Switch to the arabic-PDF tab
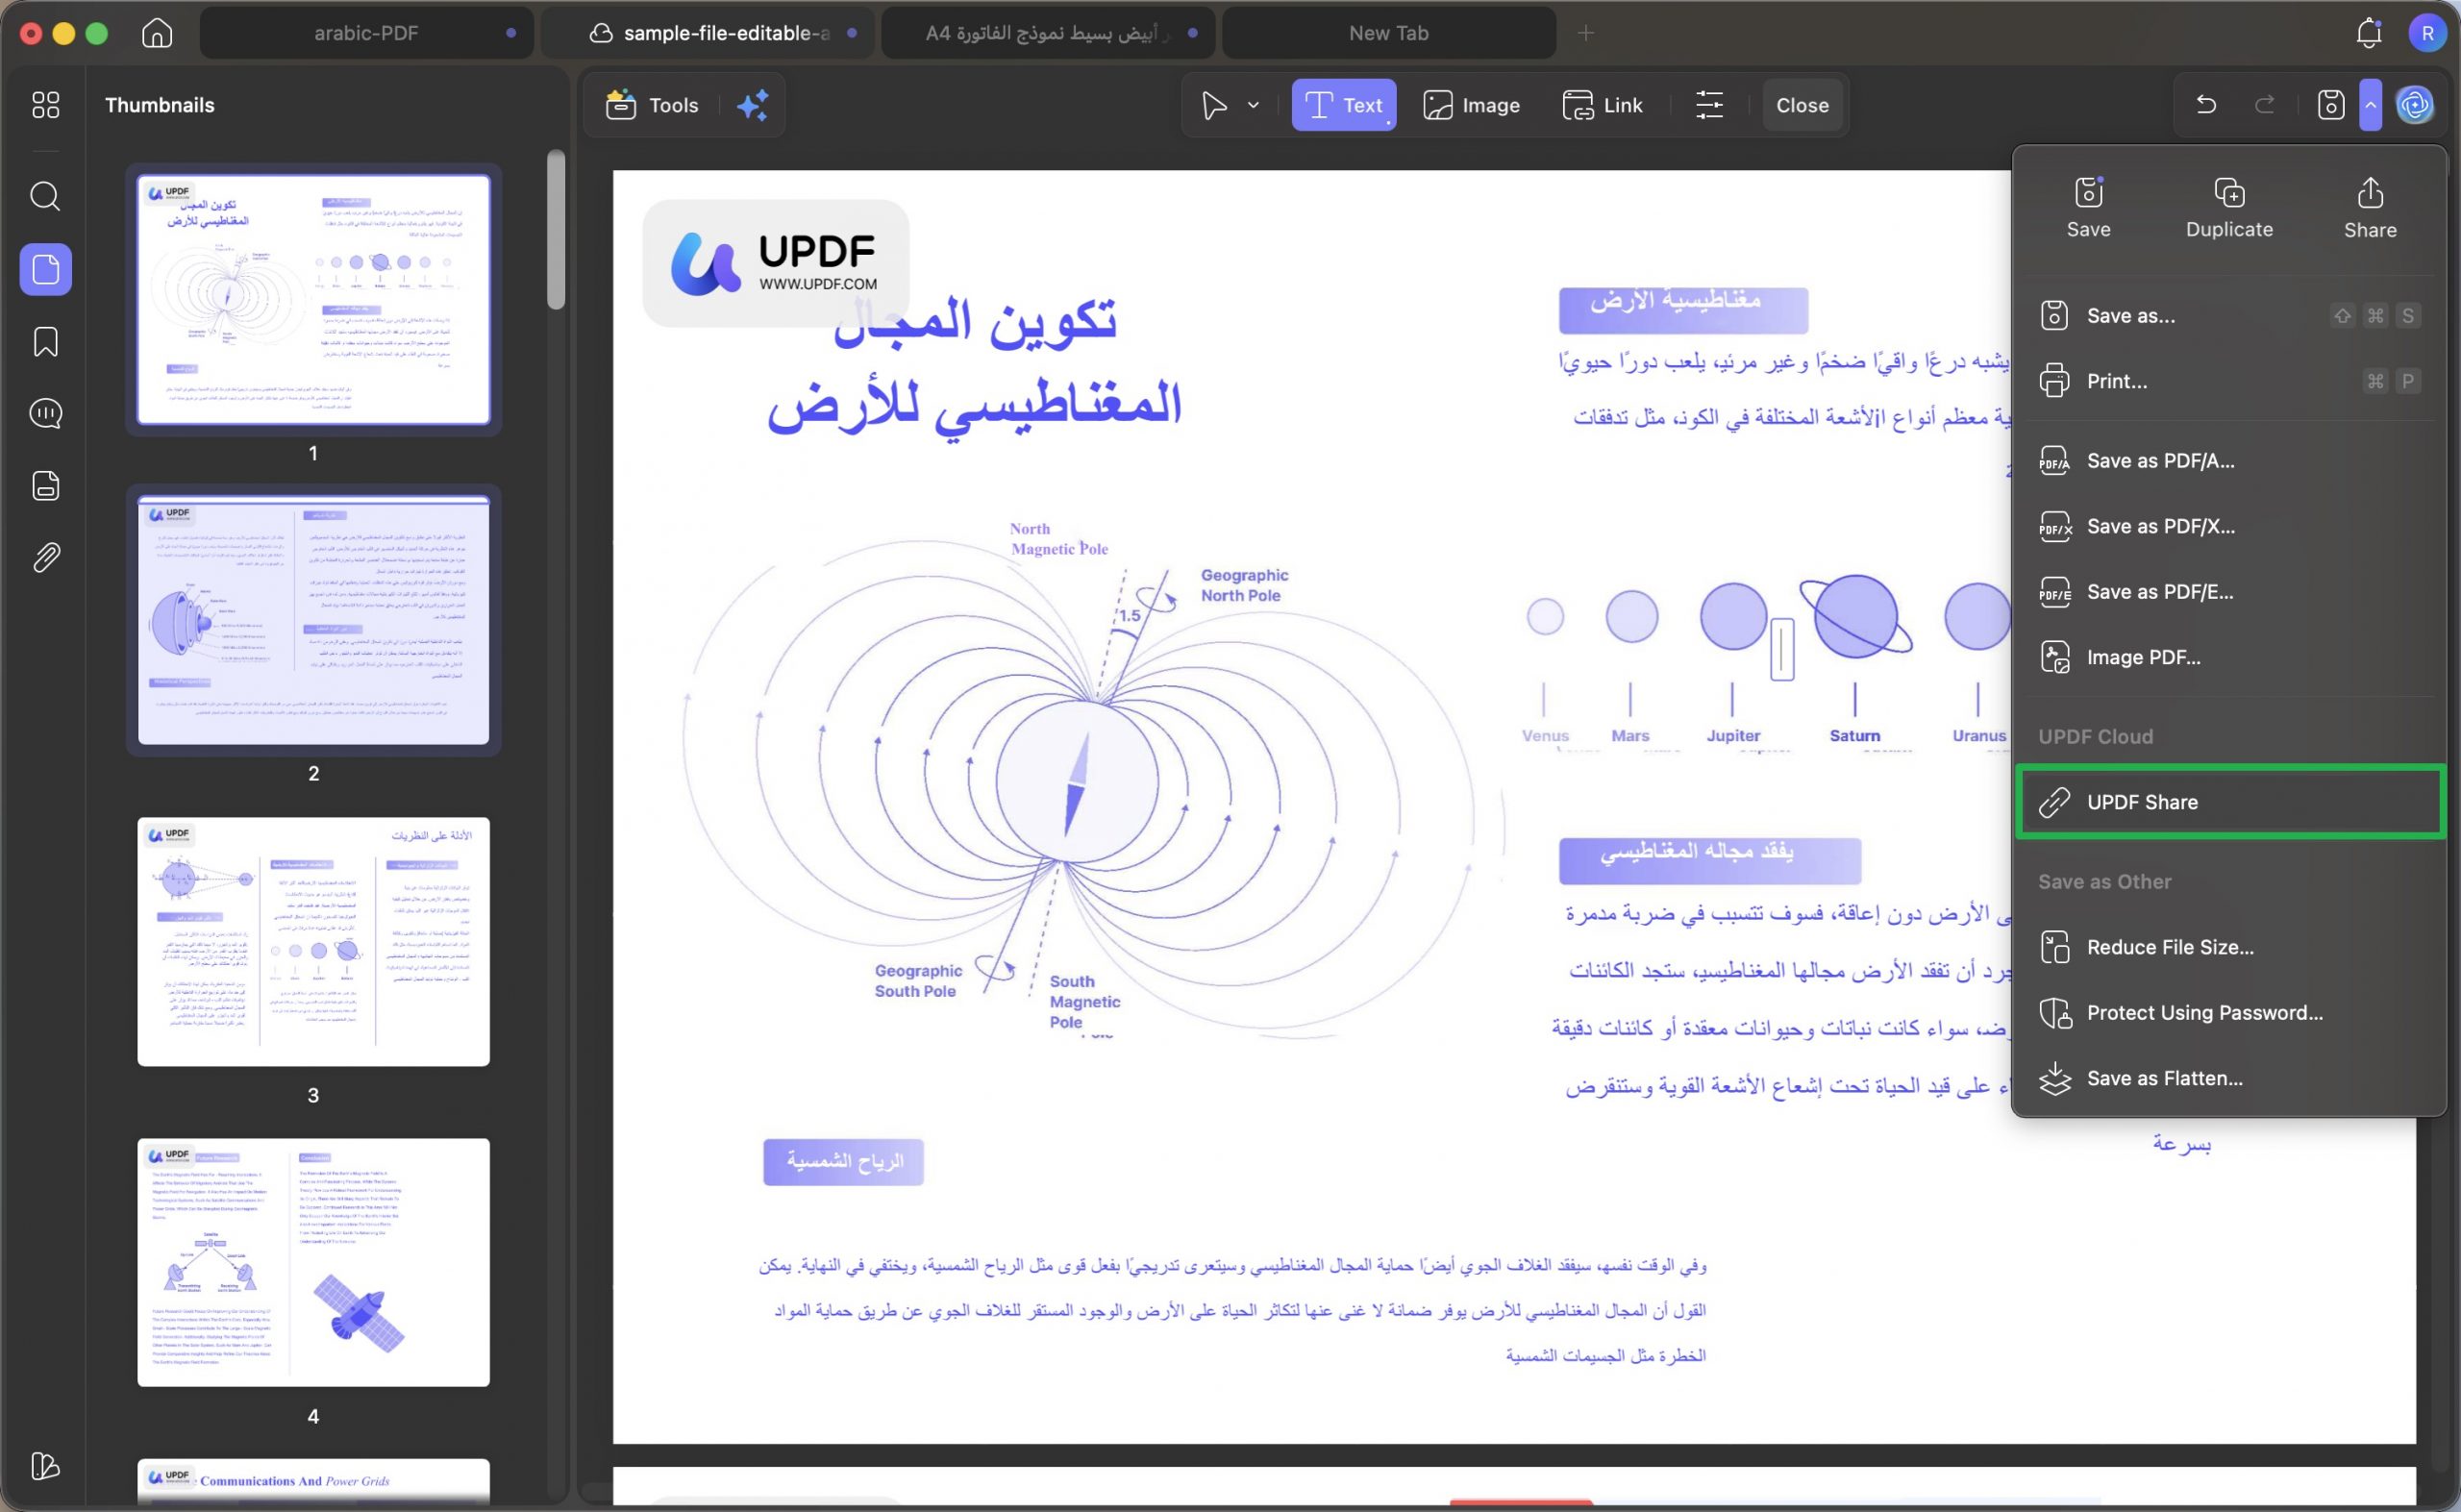2461x1512 pixels. pyautogui.click(x=366, y=33)
